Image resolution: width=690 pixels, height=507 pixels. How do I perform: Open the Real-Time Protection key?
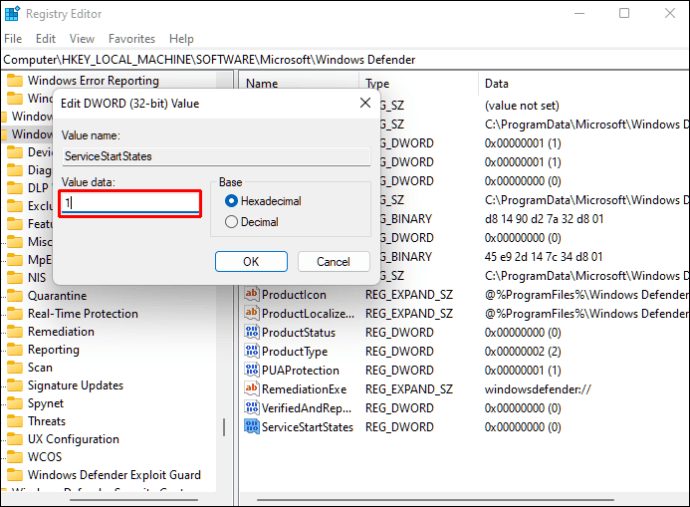point(82,314)
